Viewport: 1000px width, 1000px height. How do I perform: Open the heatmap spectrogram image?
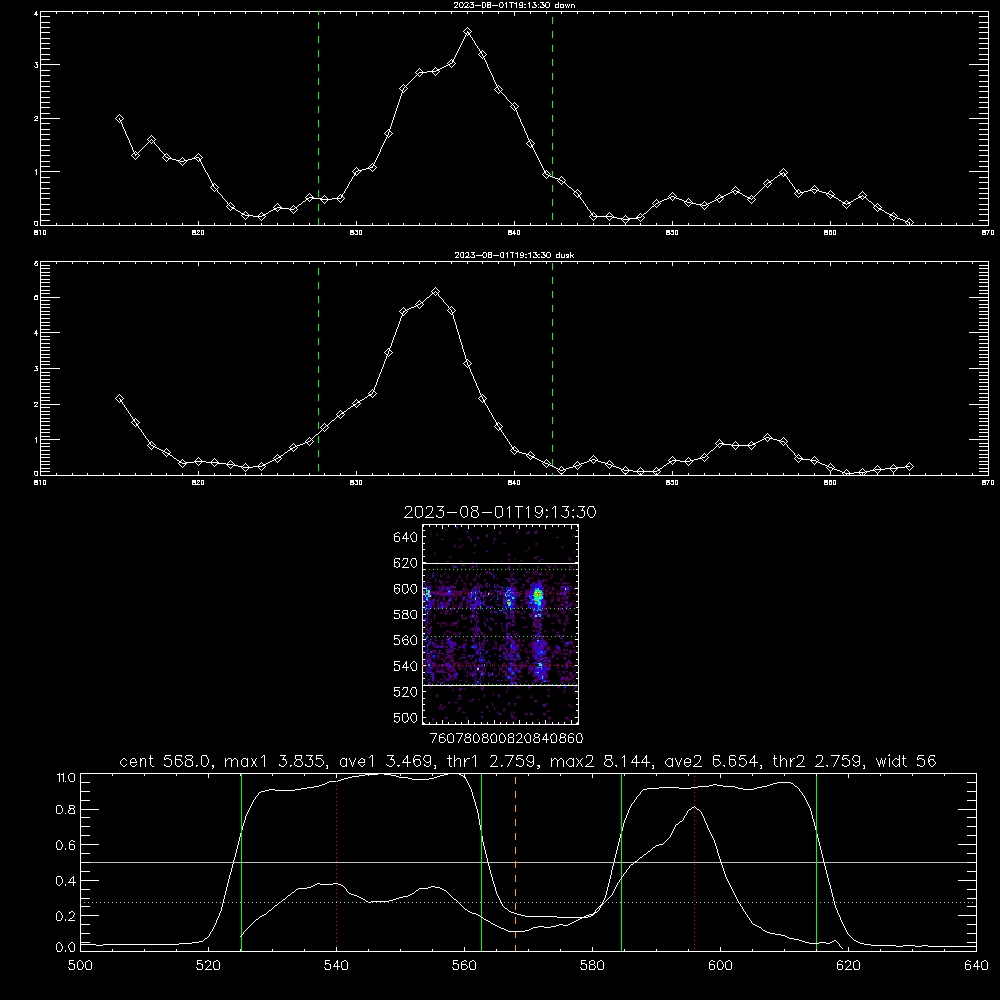pyautogui.click(x=501, y=624)
